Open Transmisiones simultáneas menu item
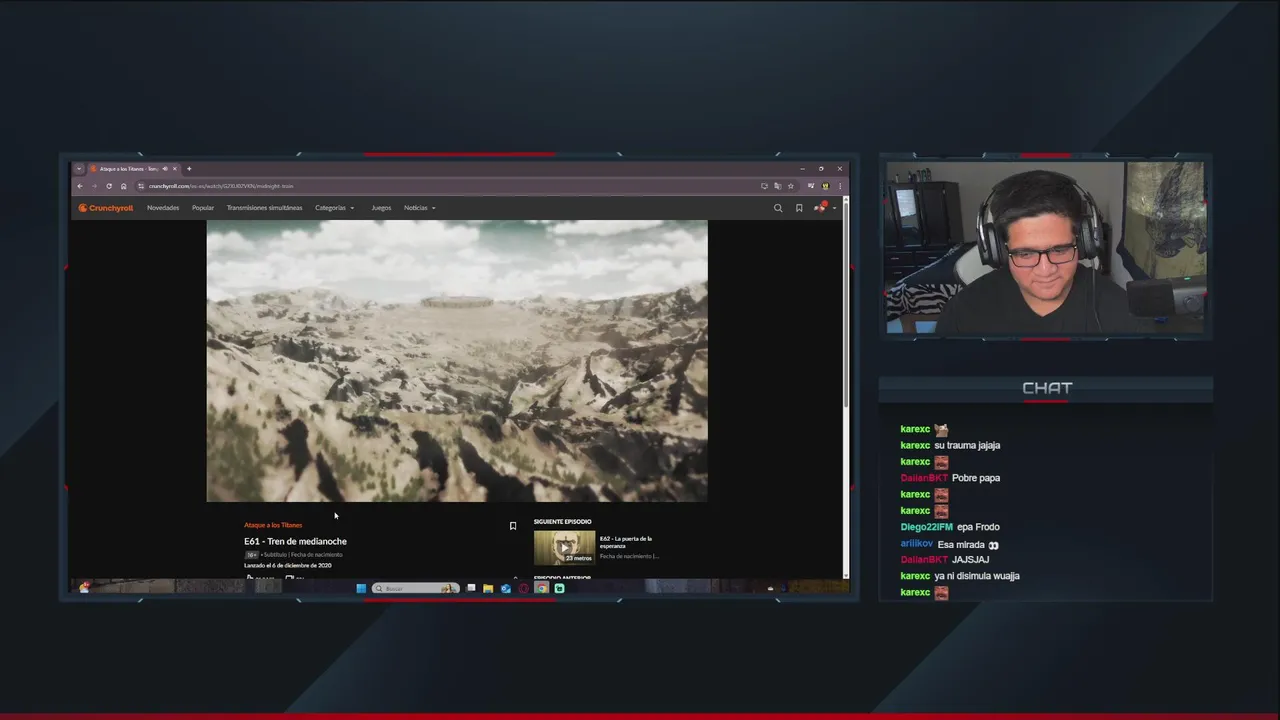Viewport: 1280px width, 720px height. [264, 208]
